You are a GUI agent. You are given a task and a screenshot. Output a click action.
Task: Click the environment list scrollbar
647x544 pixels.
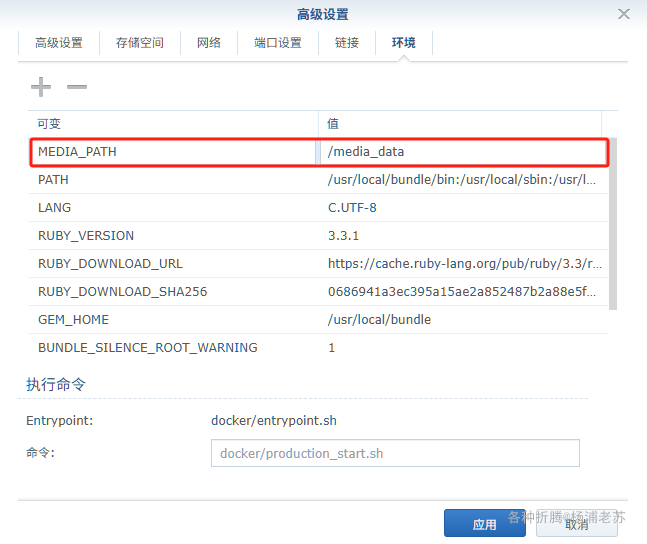pyautogui.click(x=613, y=224)
